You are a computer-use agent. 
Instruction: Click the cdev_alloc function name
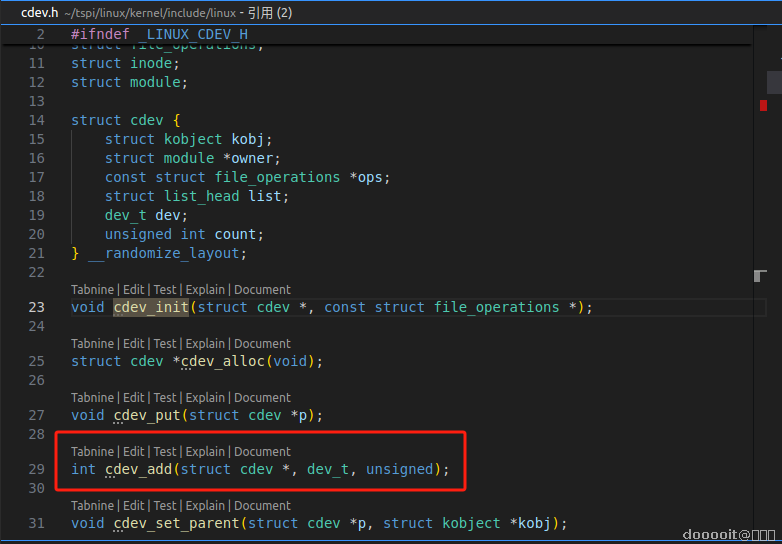[222, 361]
